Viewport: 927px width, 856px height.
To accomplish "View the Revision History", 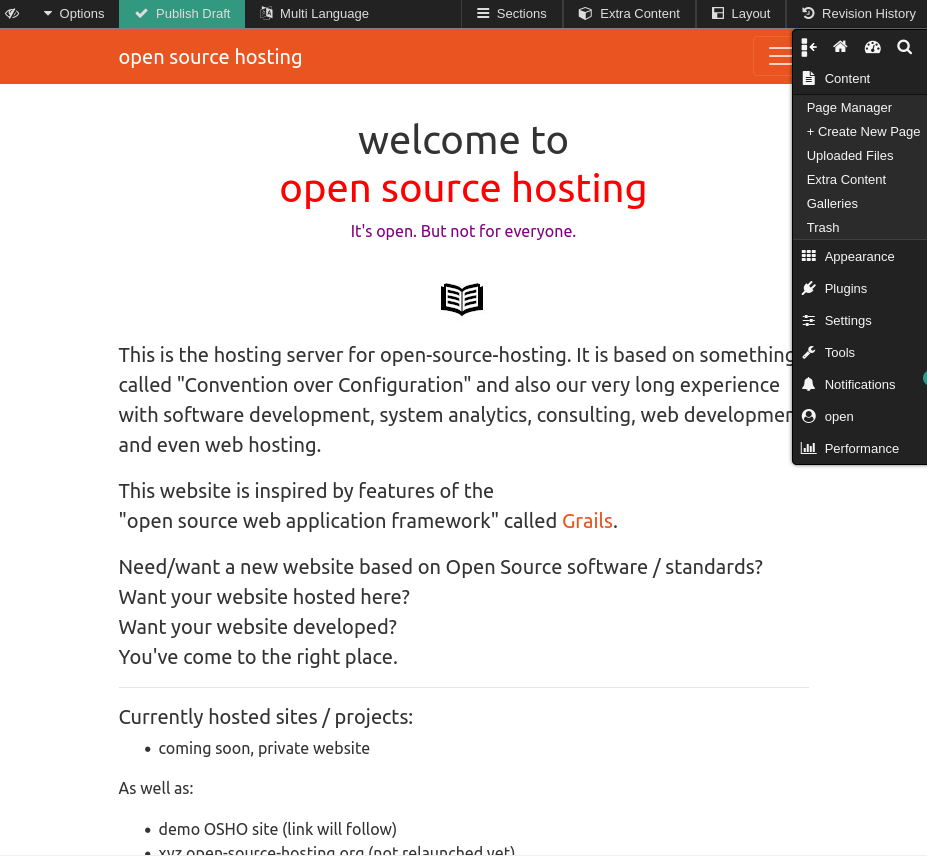I will click(858, 14).
